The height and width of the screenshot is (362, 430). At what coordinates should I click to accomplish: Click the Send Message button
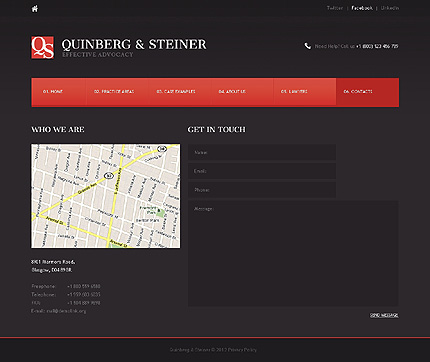384,315
